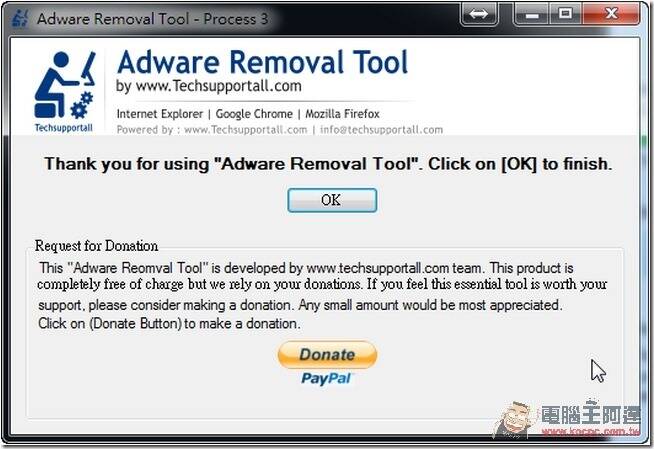Screen dimensions: 654x449
Task: Minimize the Adware Removal Tool window
Action: [x=531, y=14]
